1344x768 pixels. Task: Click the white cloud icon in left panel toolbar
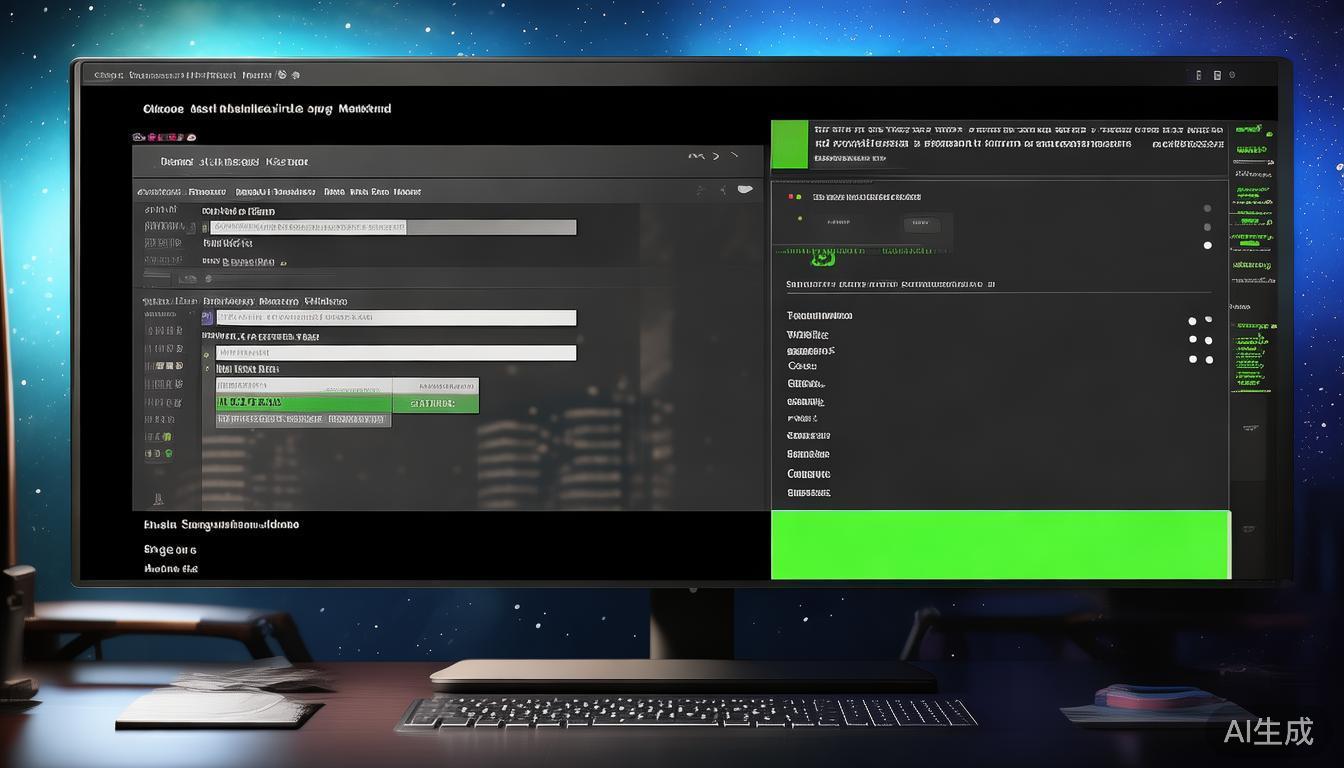pos(744,189)
